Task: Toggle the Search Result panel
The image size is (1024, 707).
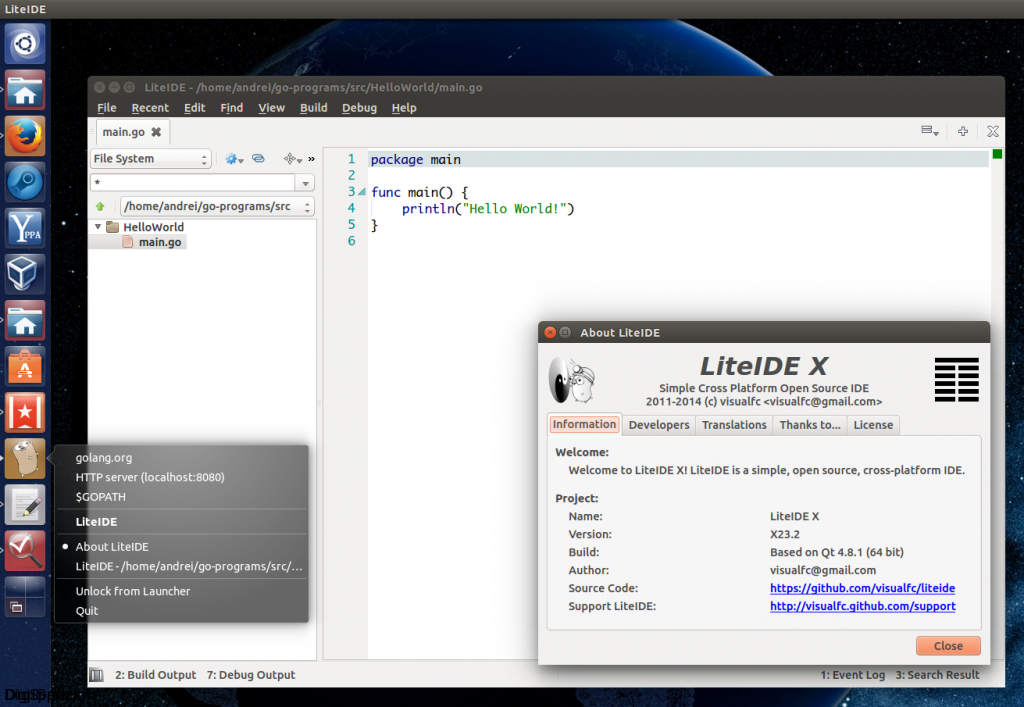Action: (937, 674)
